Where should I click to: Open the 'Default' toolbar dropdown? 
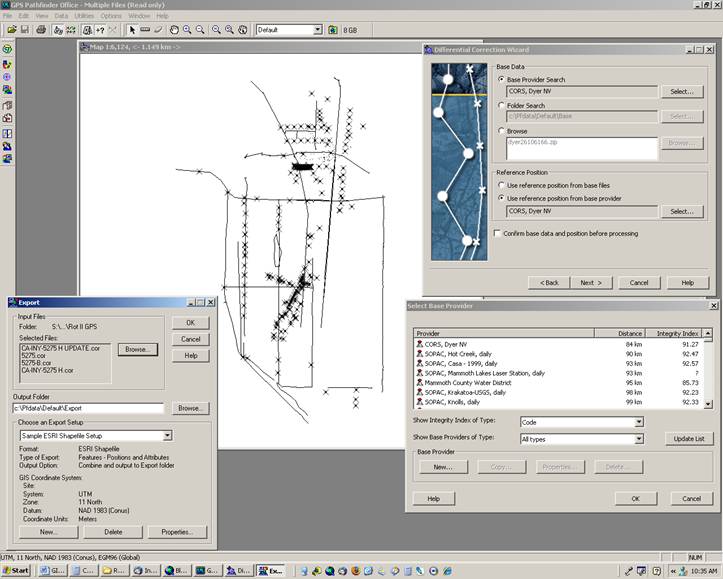pyautogui.click(x=318, y=30)
